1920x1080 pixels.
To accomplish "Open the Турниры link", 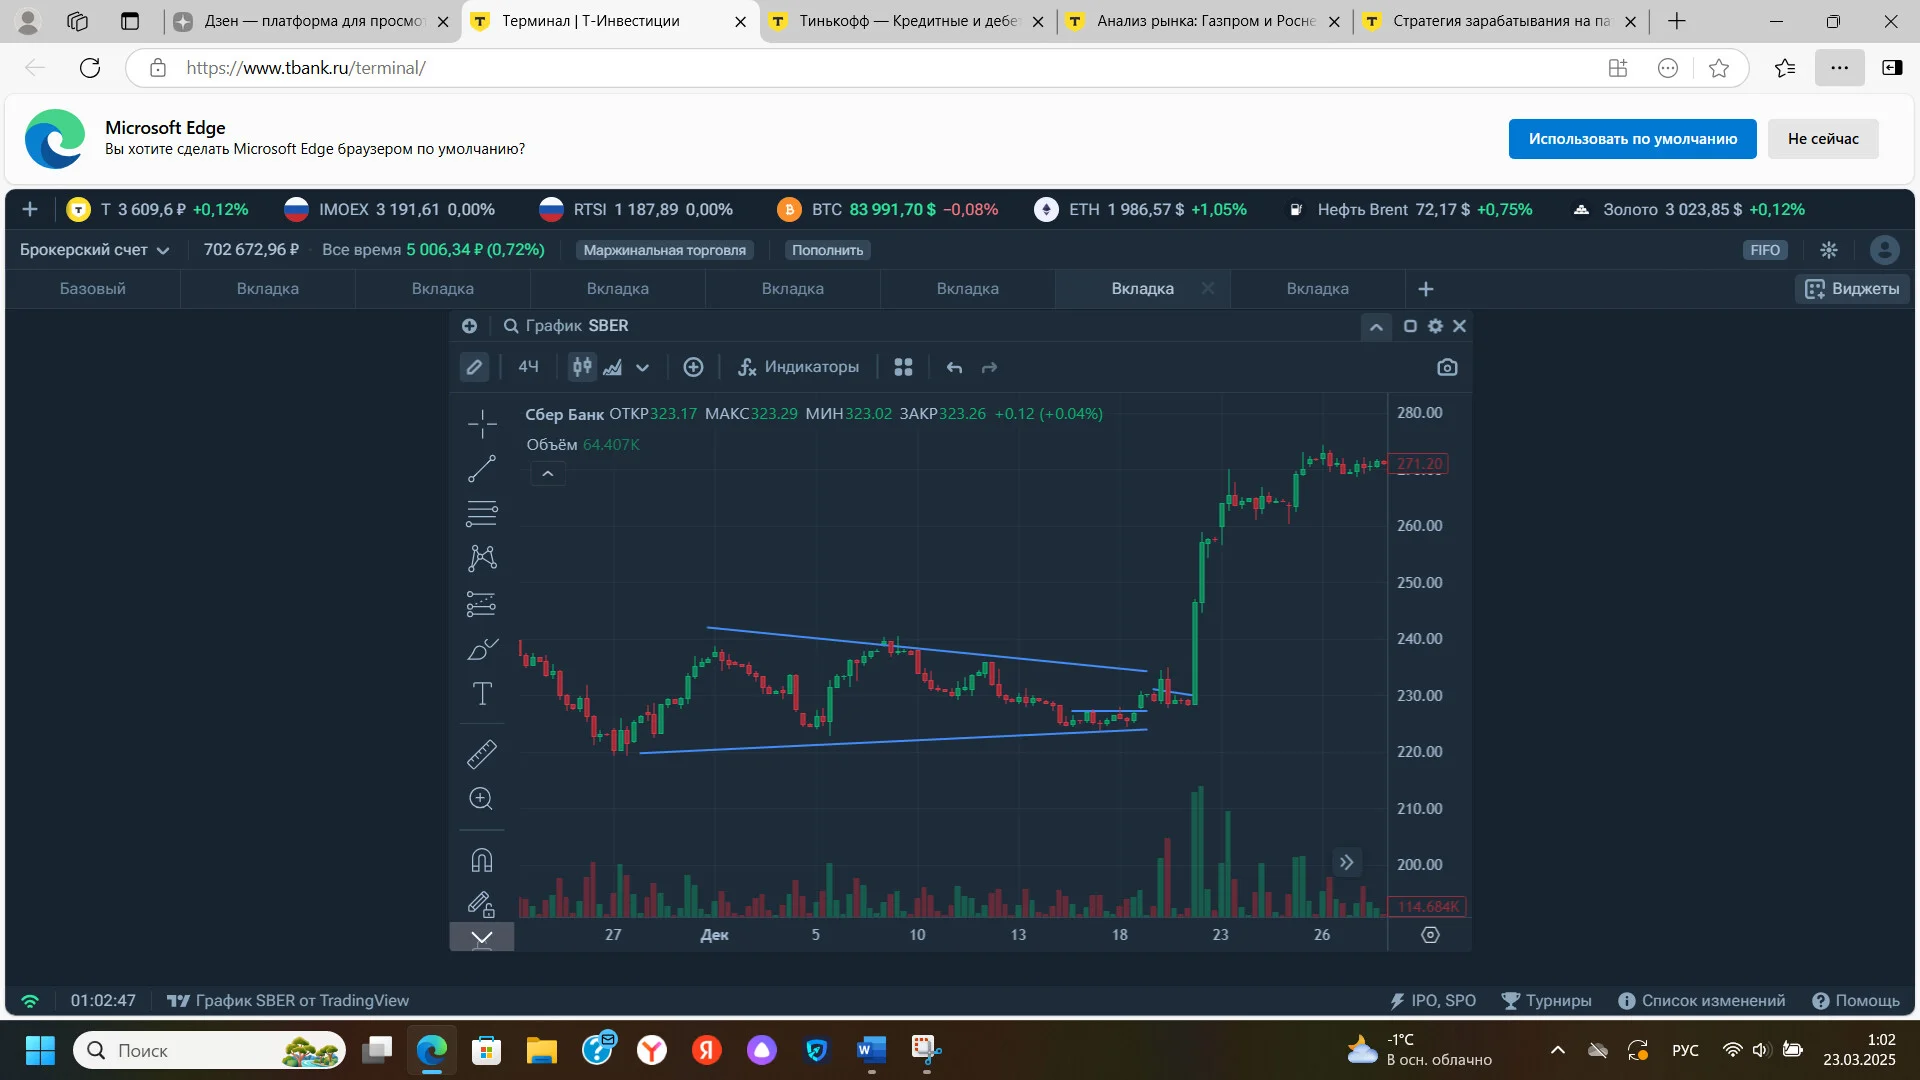I will 1547,1001.
